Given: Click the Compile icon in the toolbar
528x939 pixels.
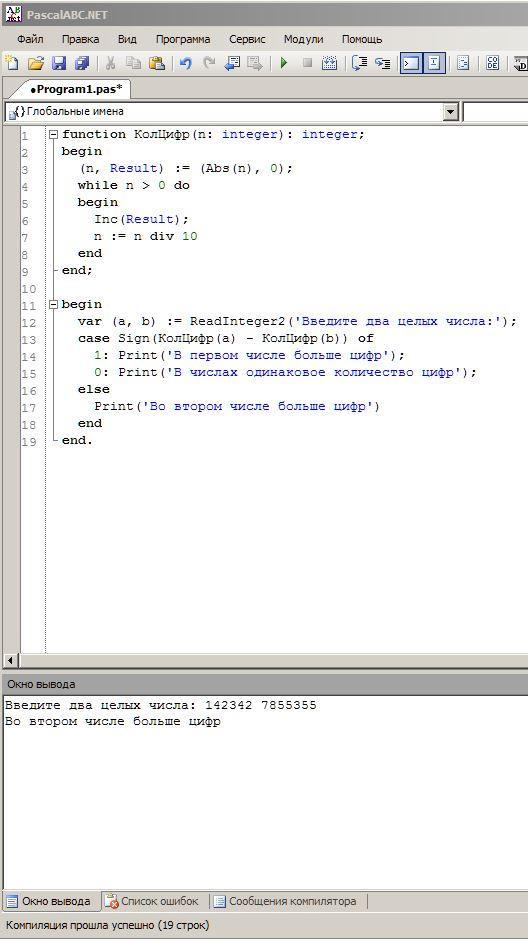Looking at the screenshot, I should tap(330, 63).
